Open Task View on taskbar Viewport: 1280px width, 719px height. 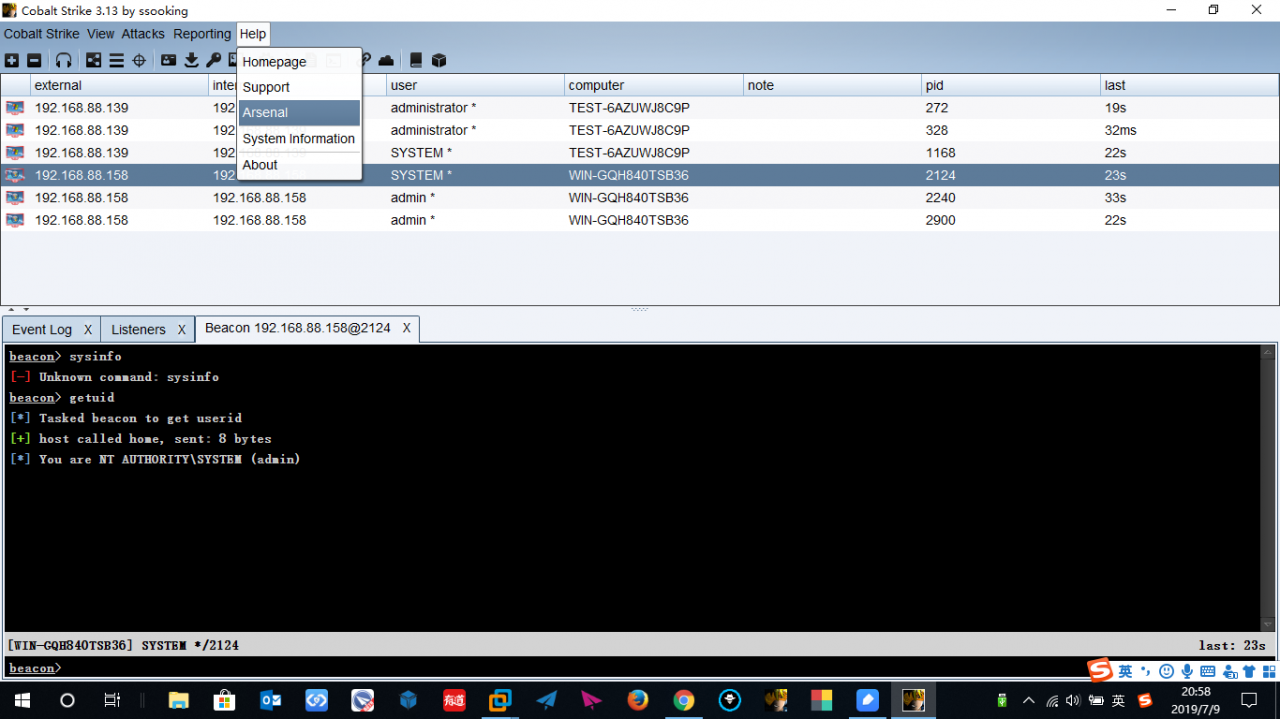(x=112, y=700)
